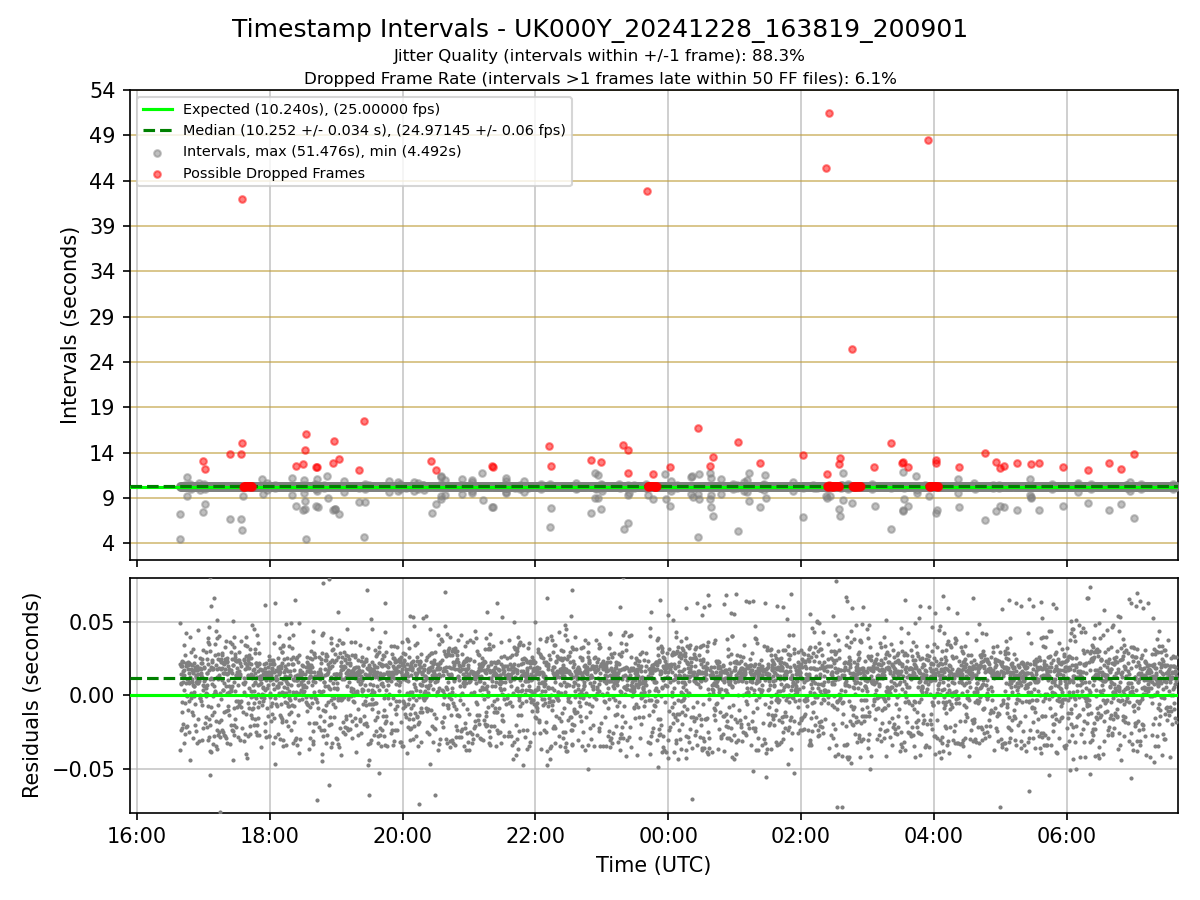Viewport: 1200px width, 900px height.
Task: Click the y-axis tick label '44'
Action: point(102,181)
